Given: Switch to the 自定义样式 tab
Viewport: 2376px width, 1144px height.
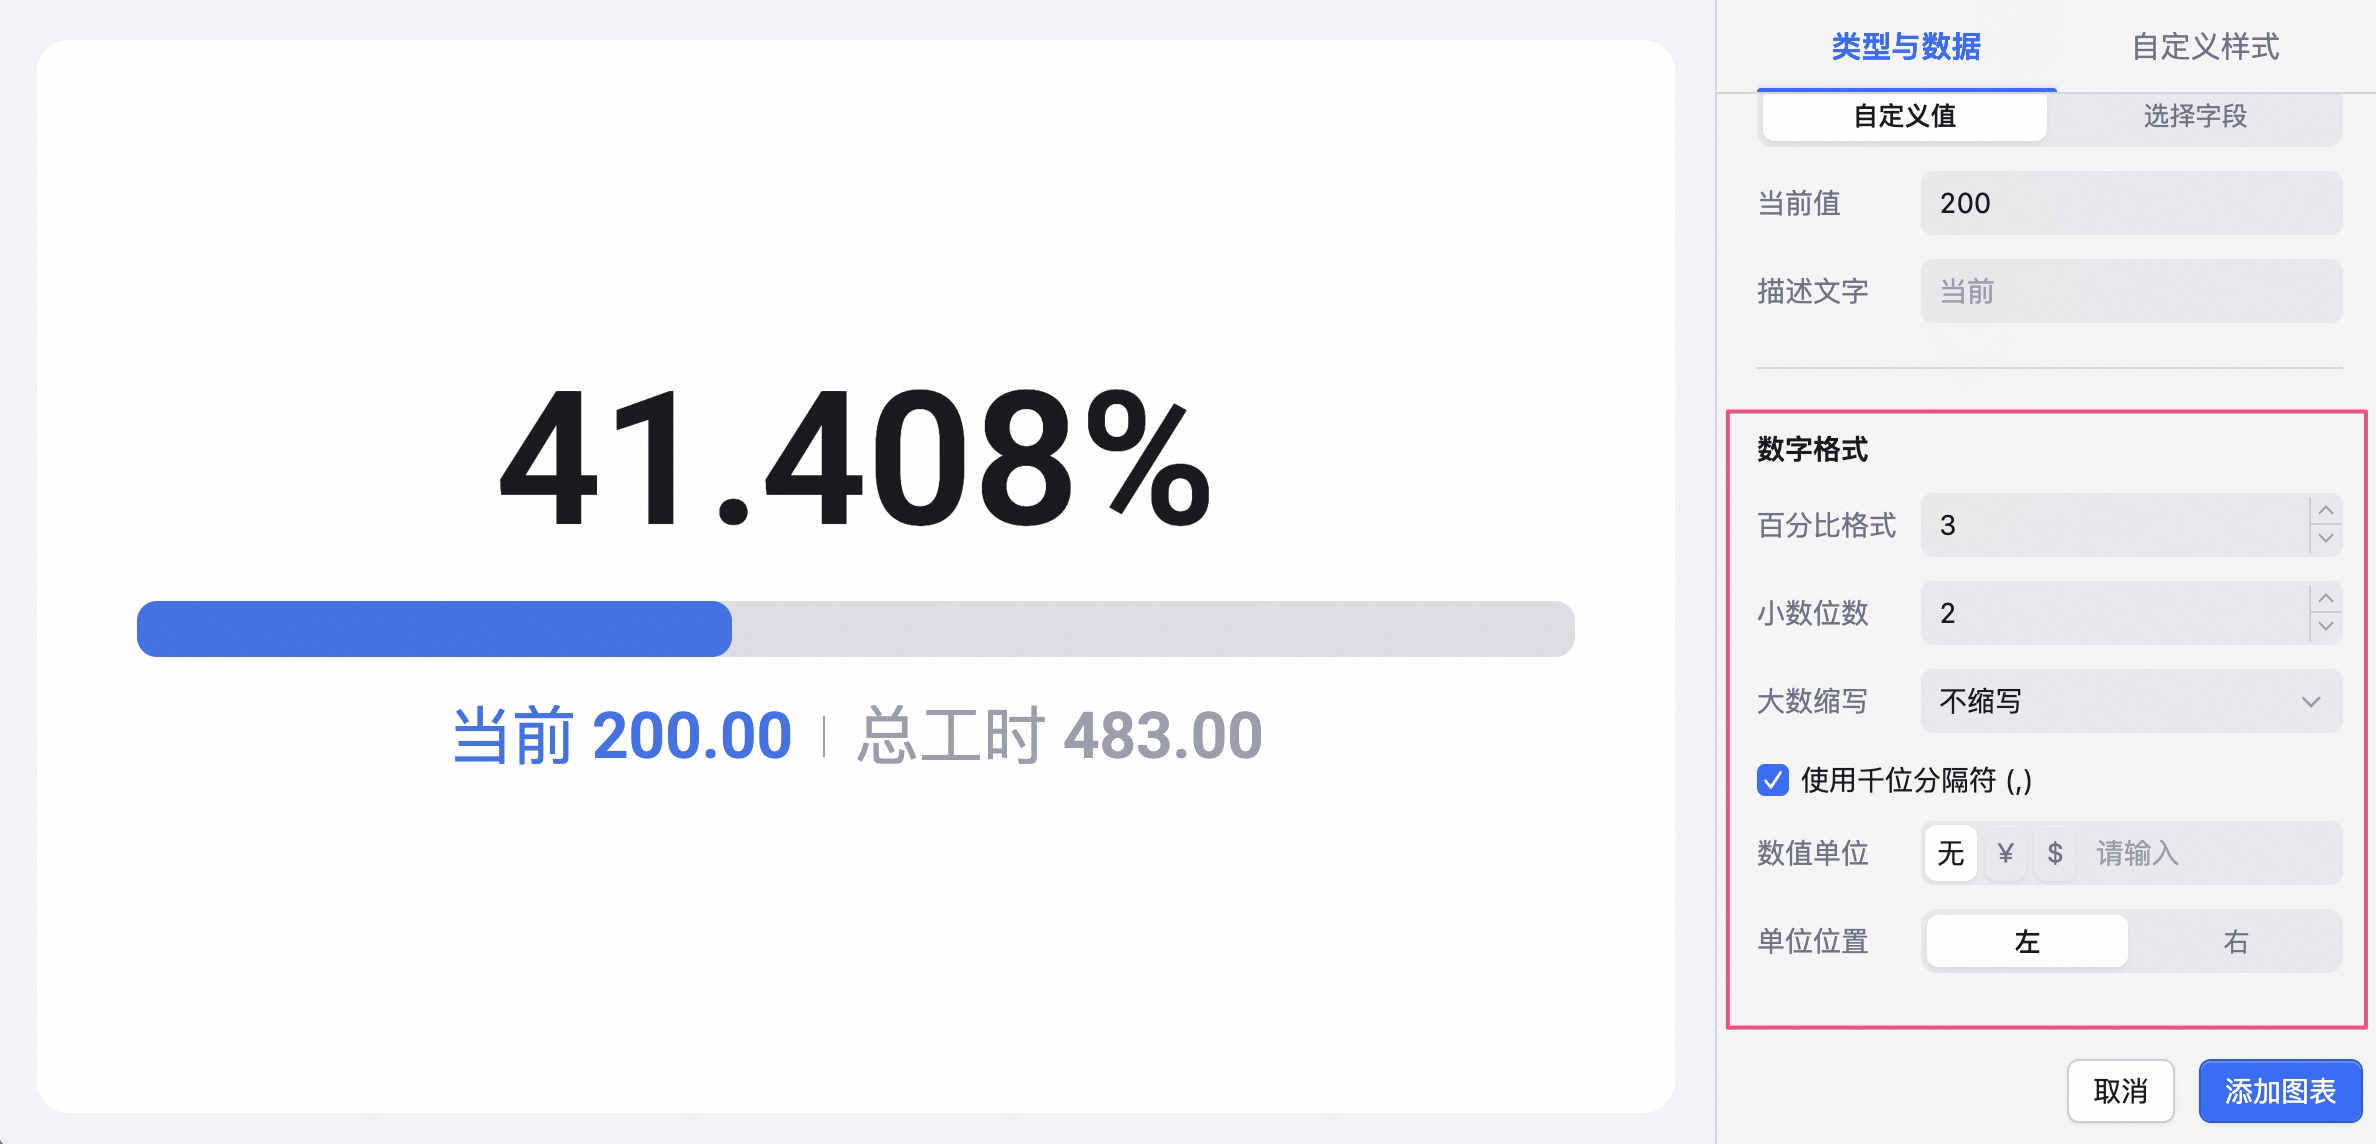Looking at the screenshot, I should 2205,46.
